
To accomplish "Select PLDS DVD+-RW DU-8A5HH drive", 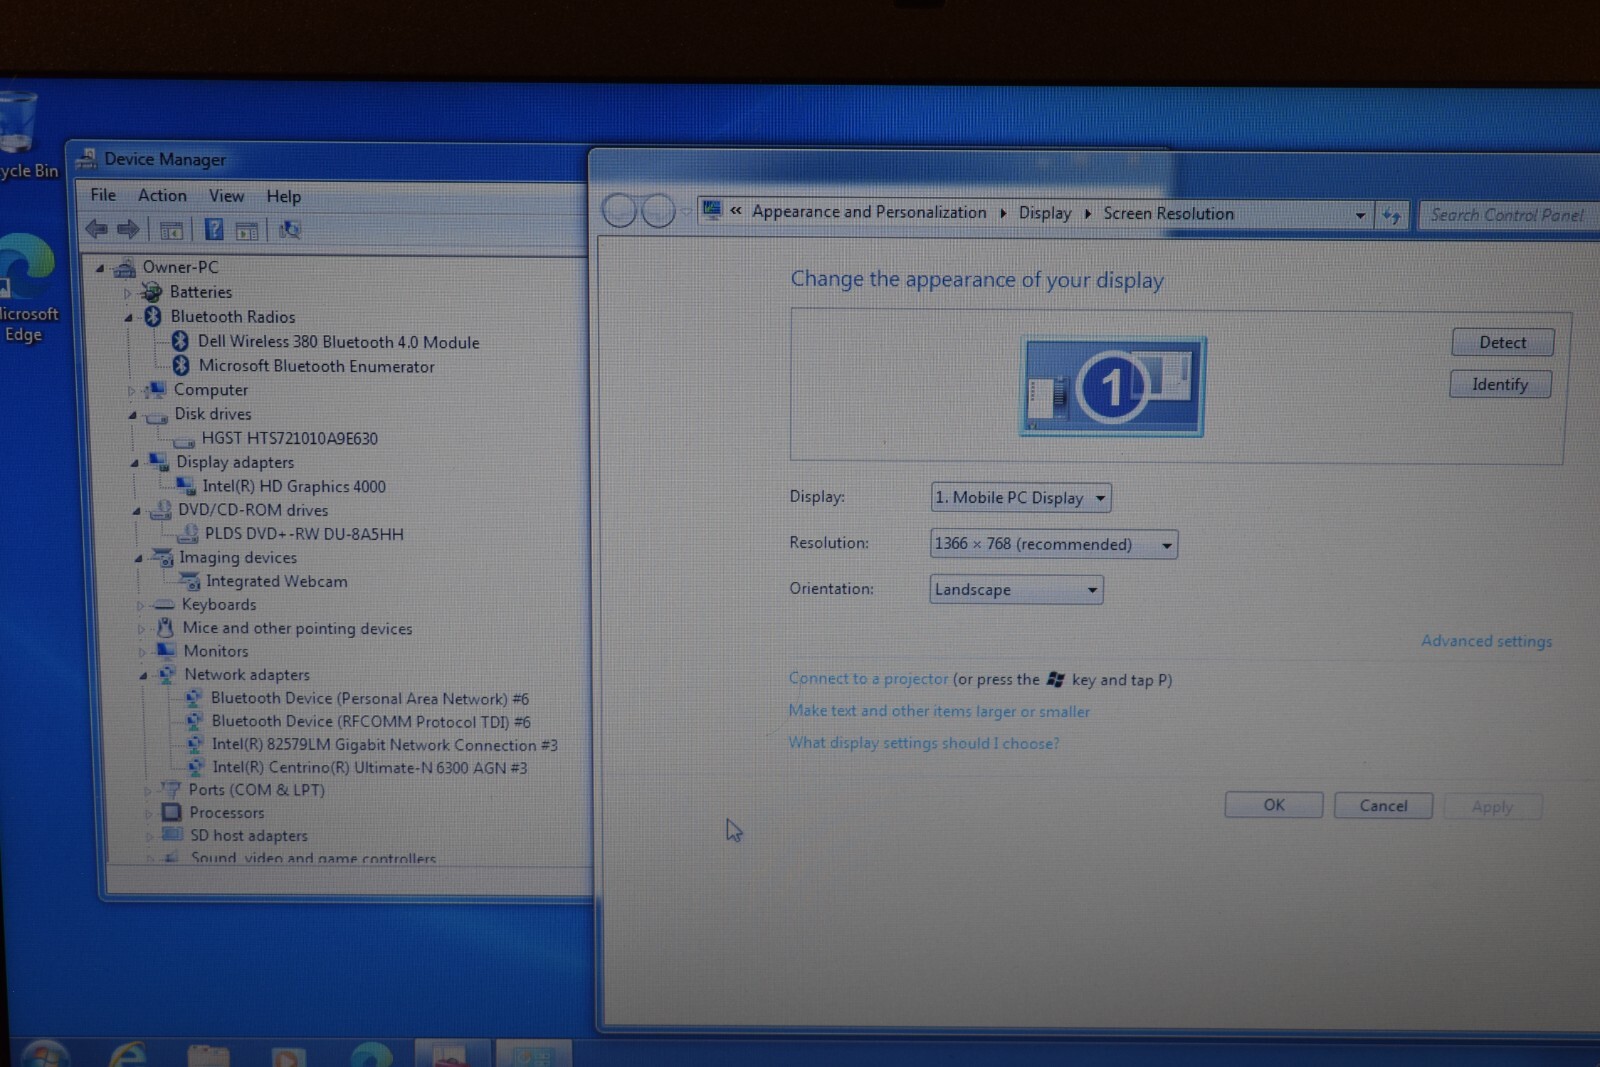I will coord(304,534).
